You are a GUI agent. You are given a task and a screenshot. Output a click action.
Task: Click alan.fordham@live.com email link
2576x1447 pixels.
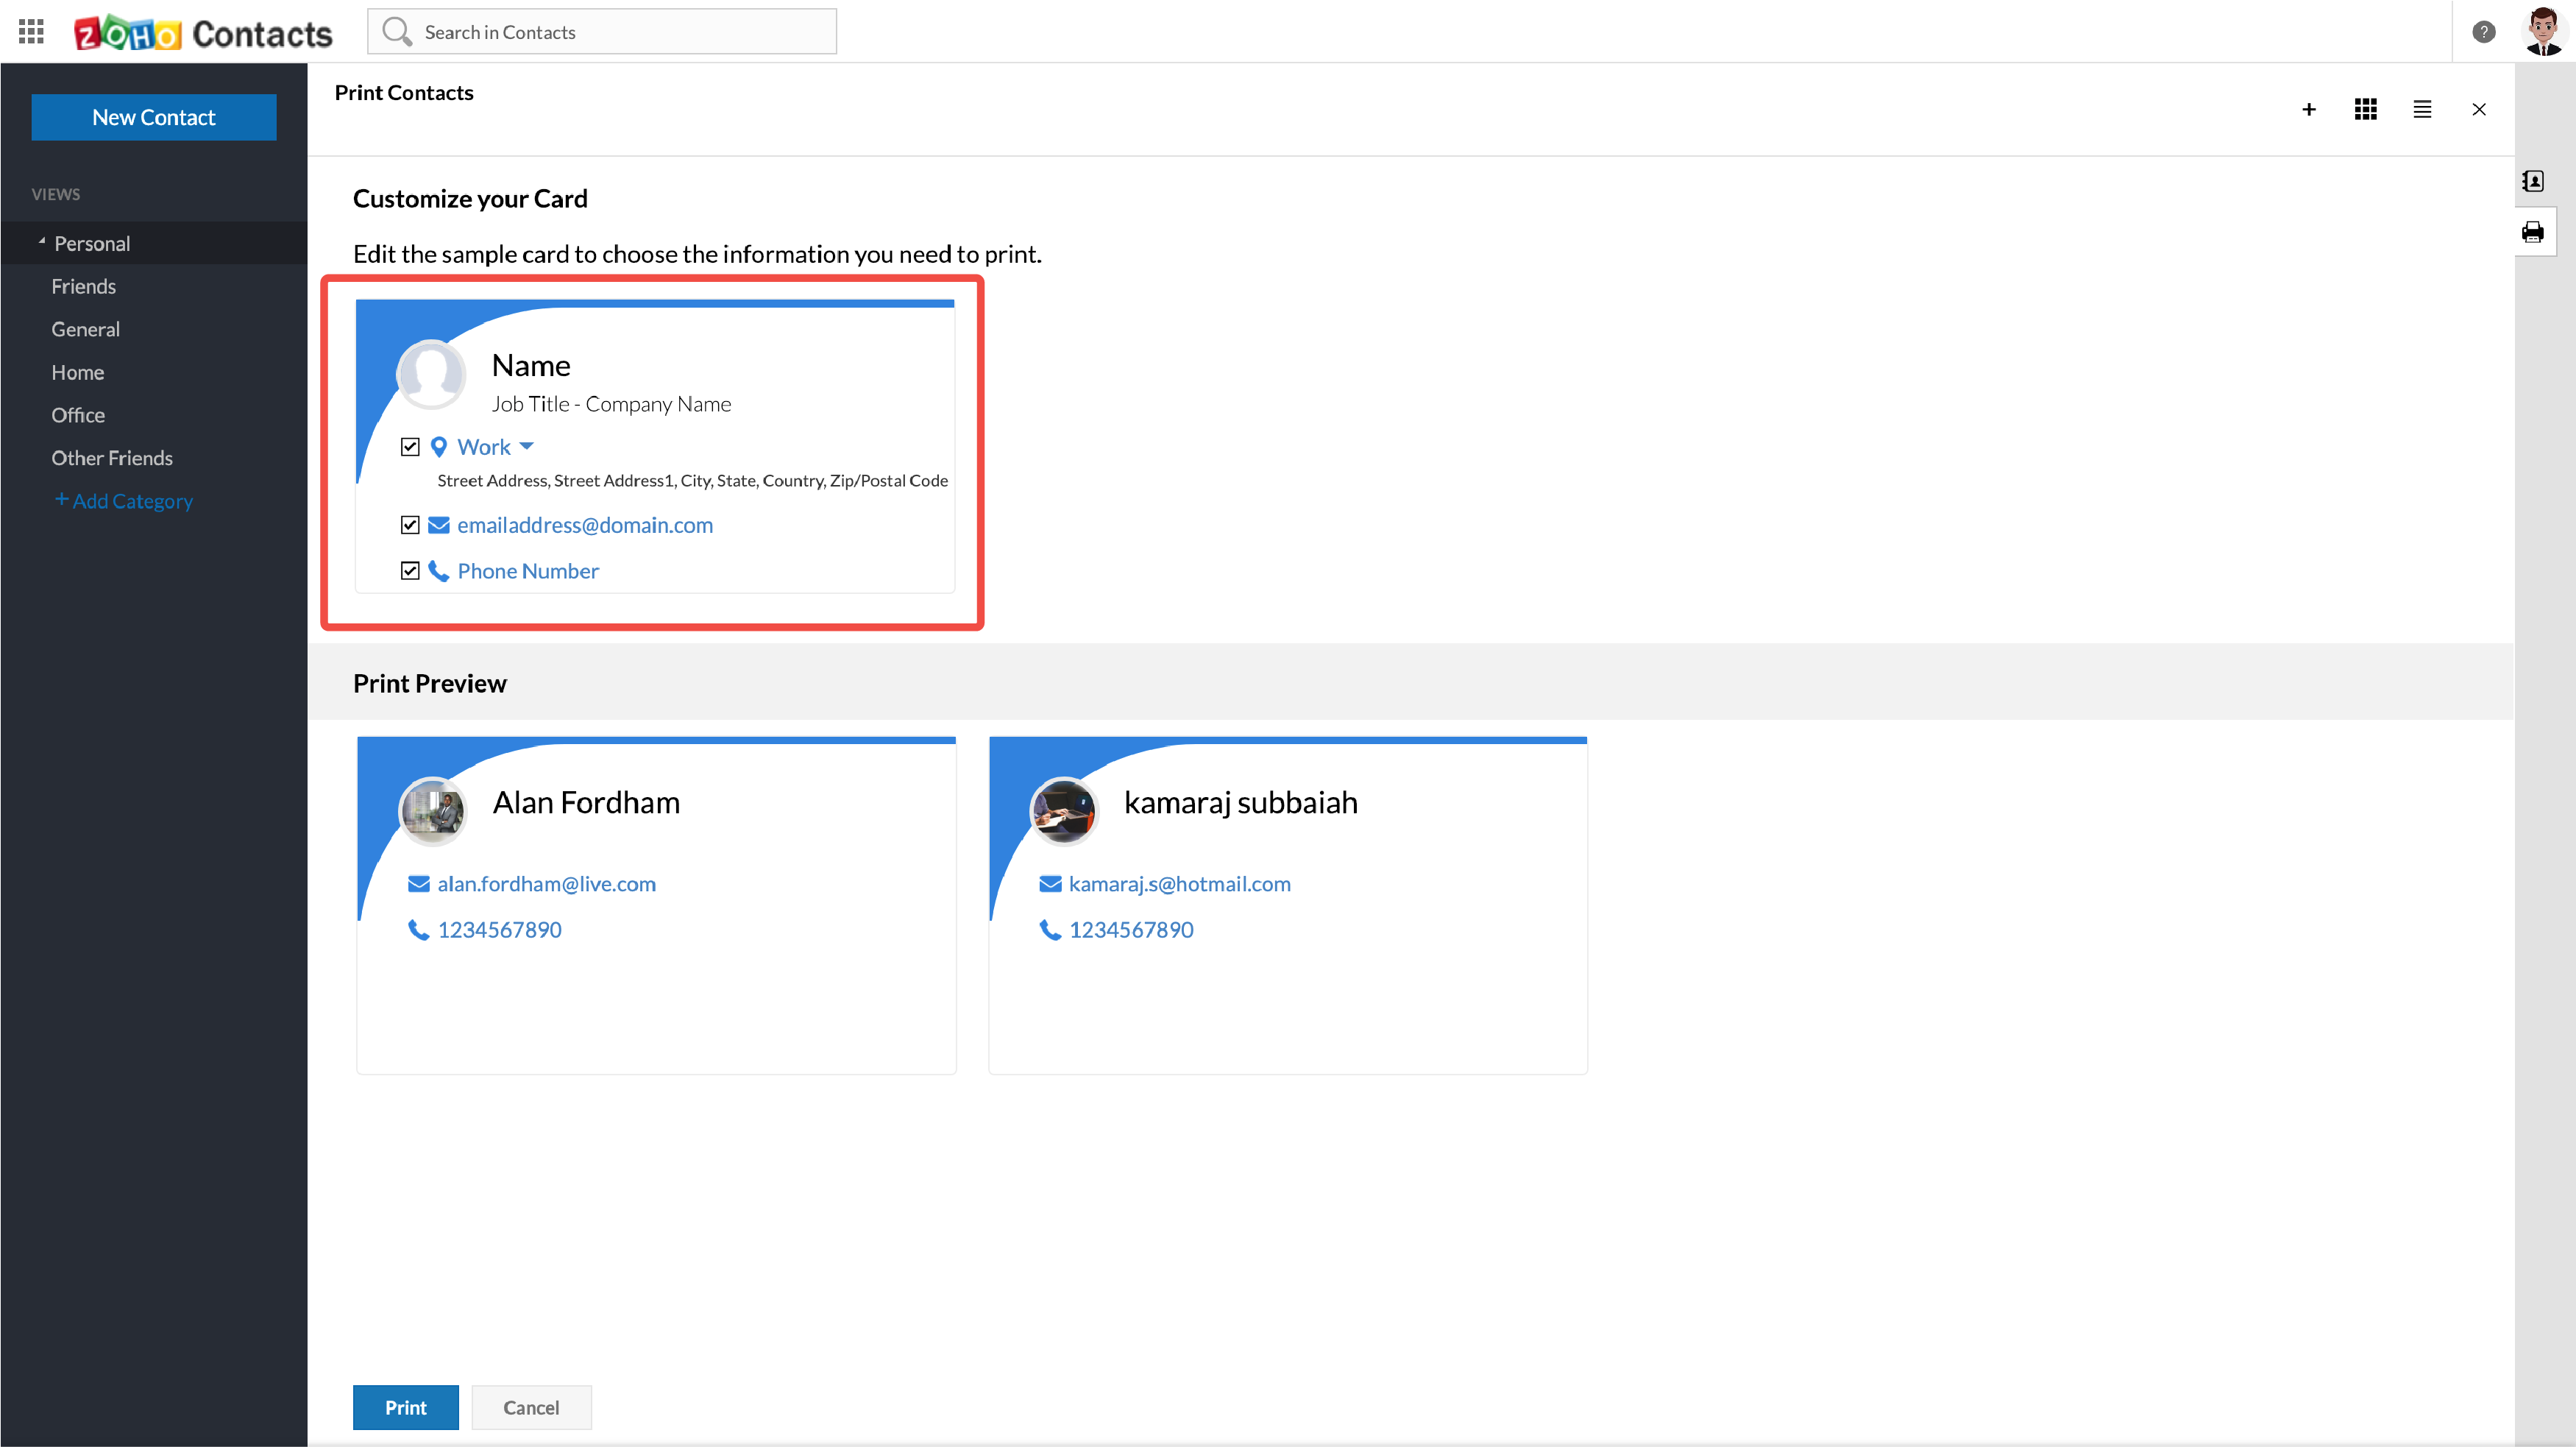click(546, 884)
